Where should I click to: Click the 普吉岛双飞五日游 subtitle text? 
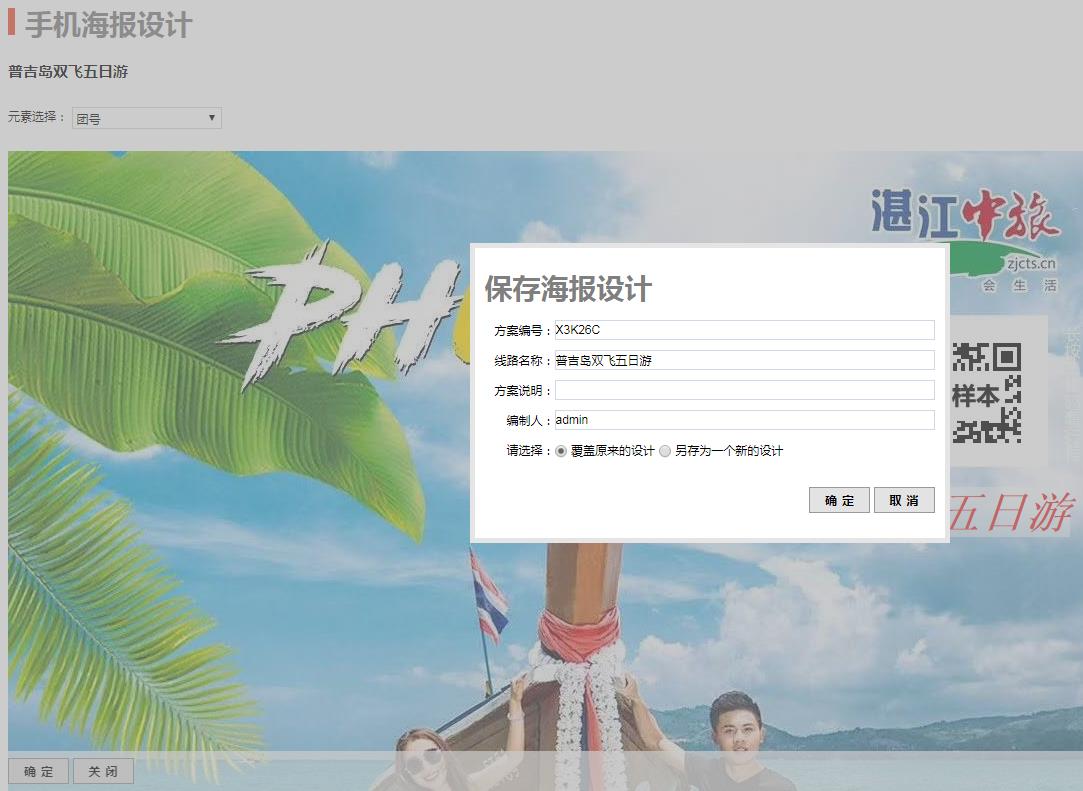click(x=68, y=72)
